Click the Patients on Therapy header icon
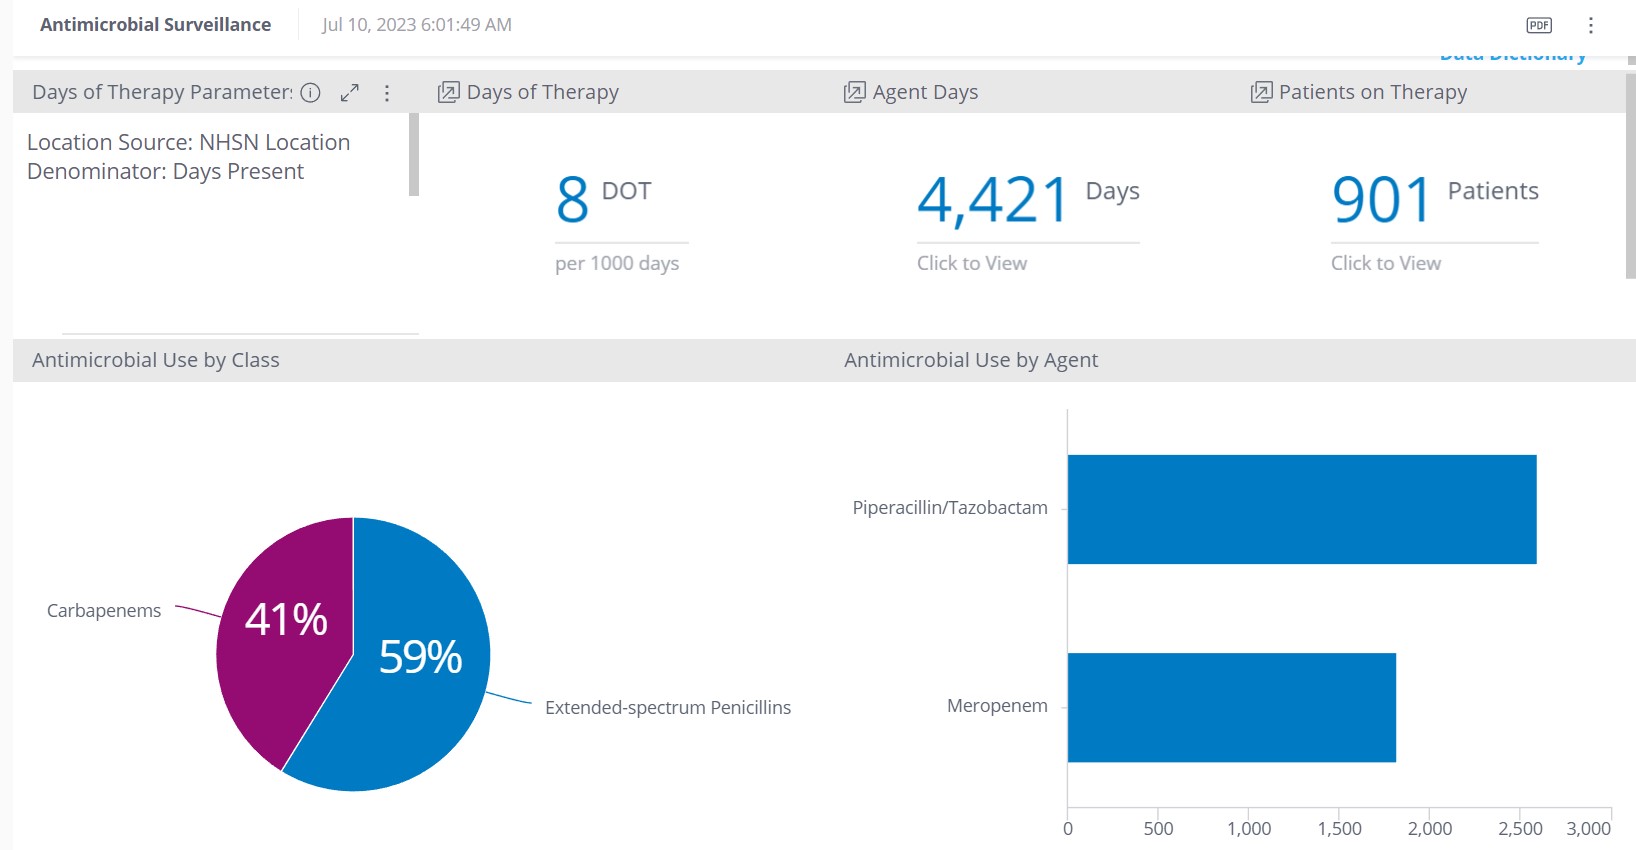This screenshot has width=1636, height=850. [1261, 92]
